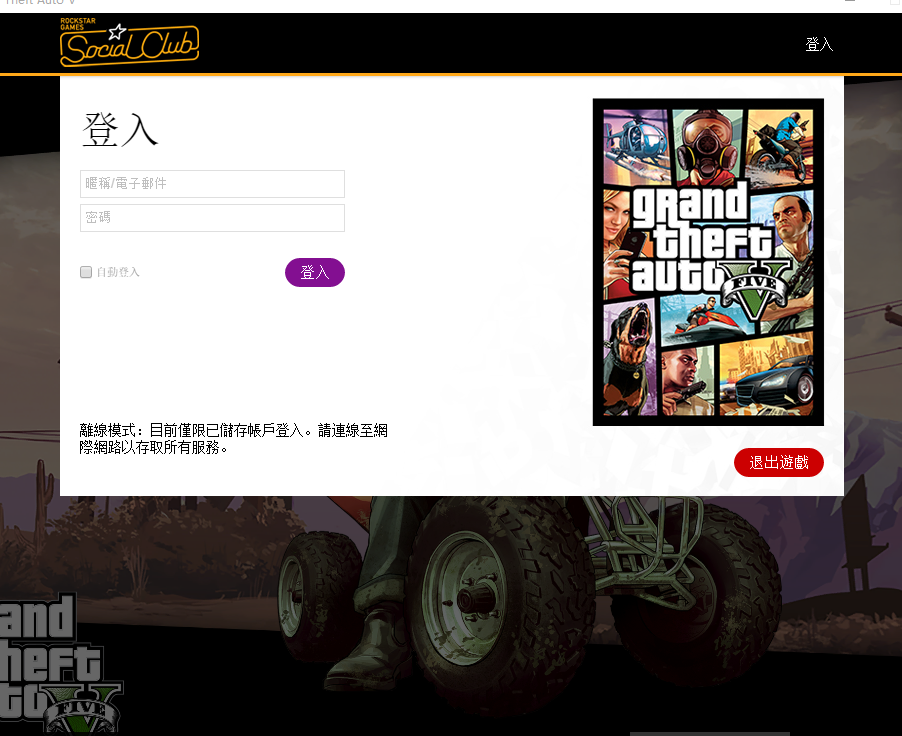The image size is (902, 736).
Task: Click the large 登入 heading text
Action: coord(120,131)
